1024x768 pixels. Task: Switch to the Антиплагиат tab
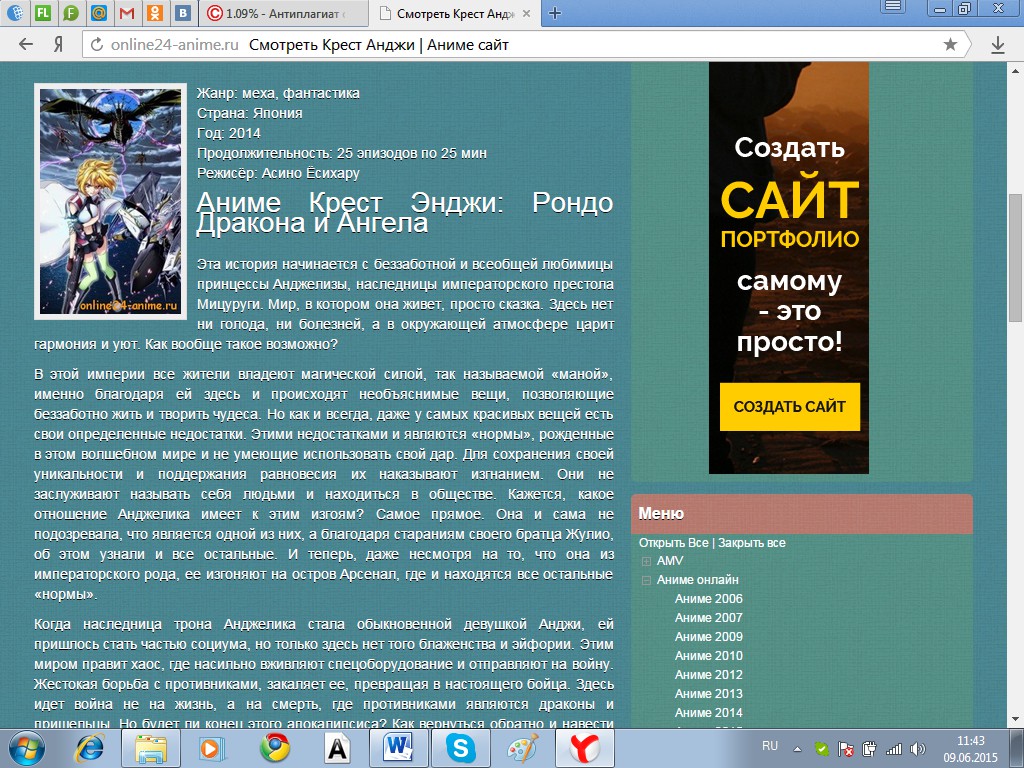click(x=283, y=13)
